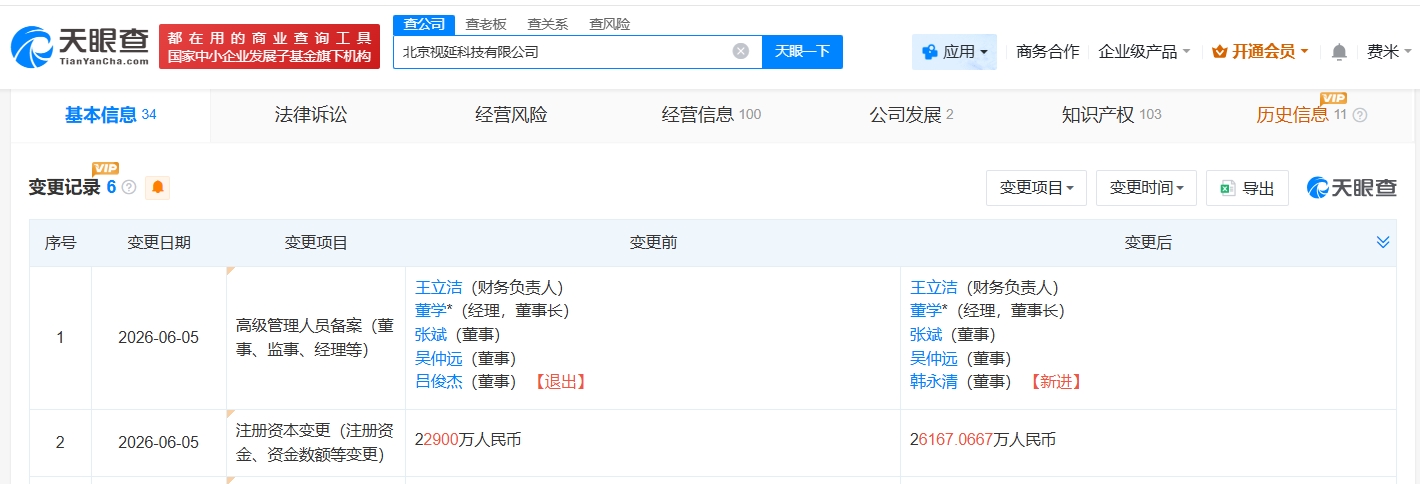This screenshot has width=1420, height=484.
Task: Switch to the 查关系 search tab
Action: point(546,24)
